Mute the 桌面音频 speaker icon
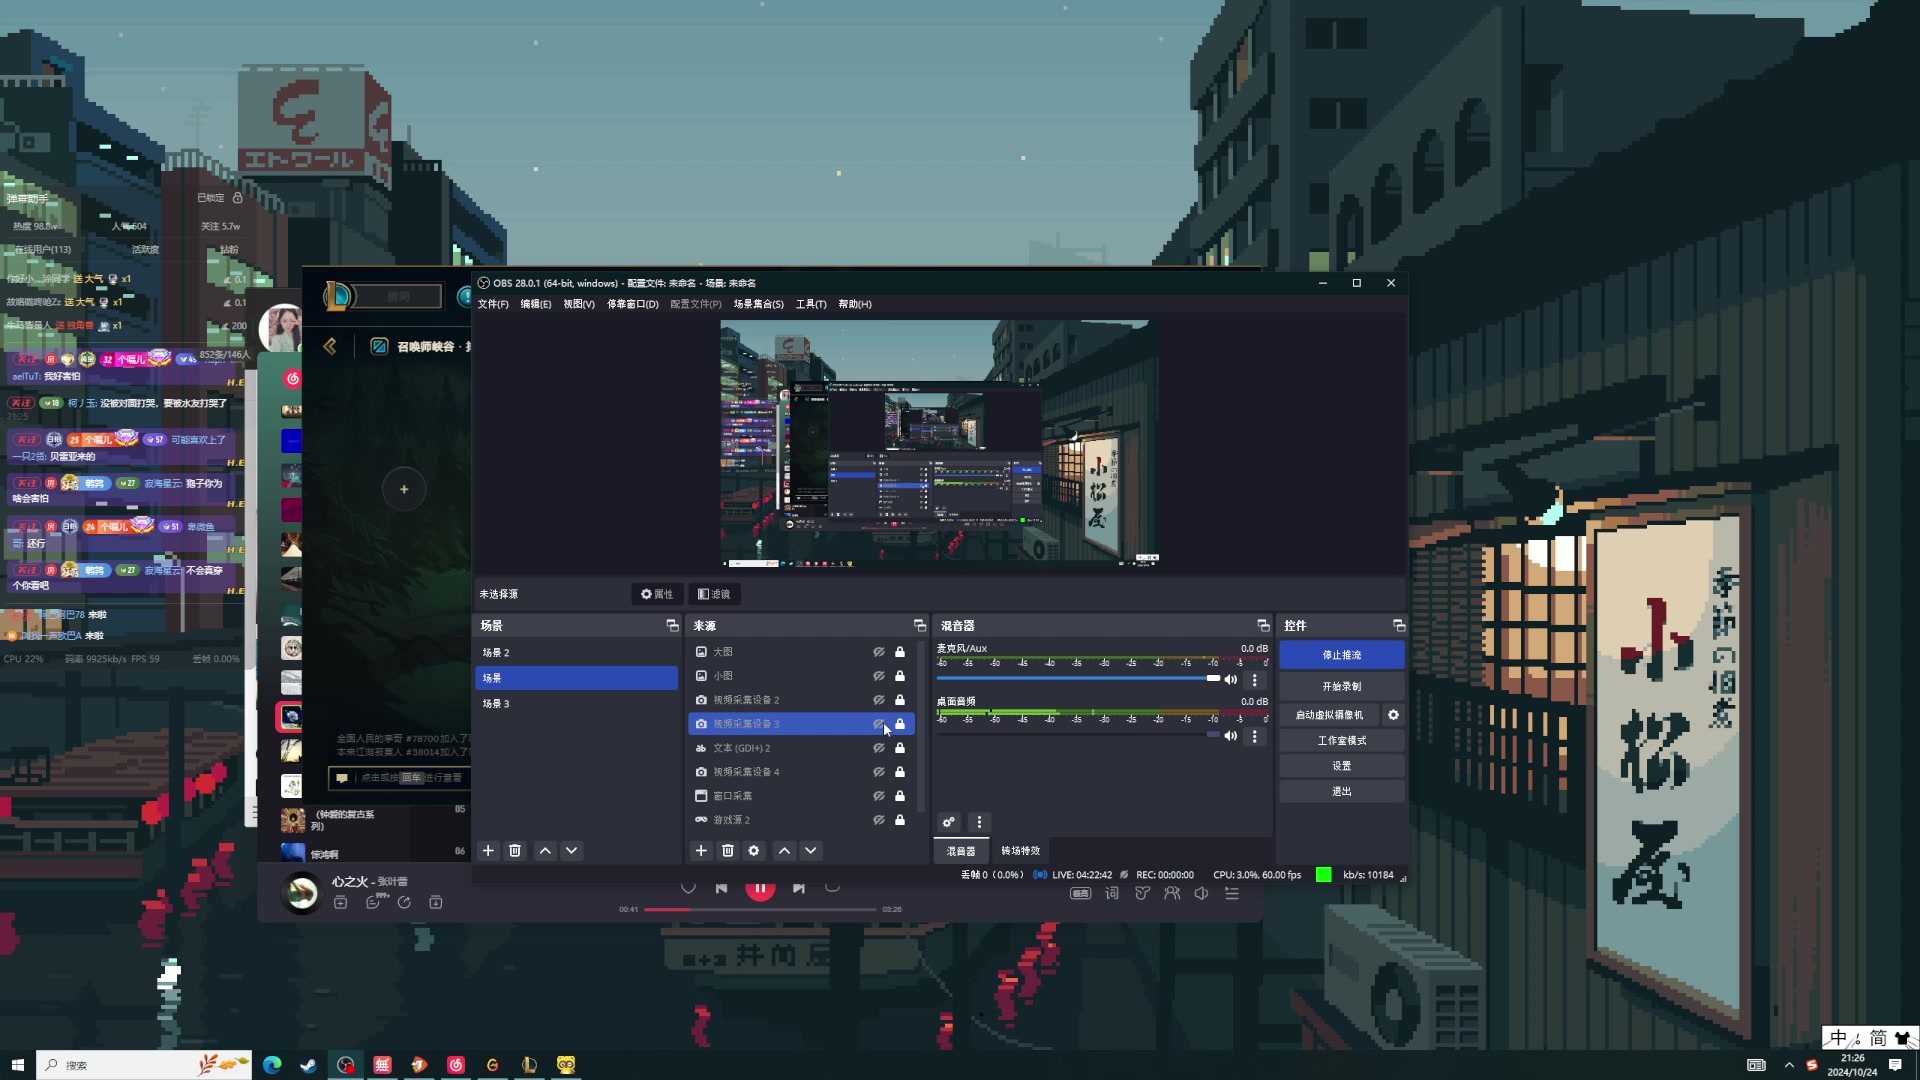Screen dimensions: 1920x1080 point(1231,736)
